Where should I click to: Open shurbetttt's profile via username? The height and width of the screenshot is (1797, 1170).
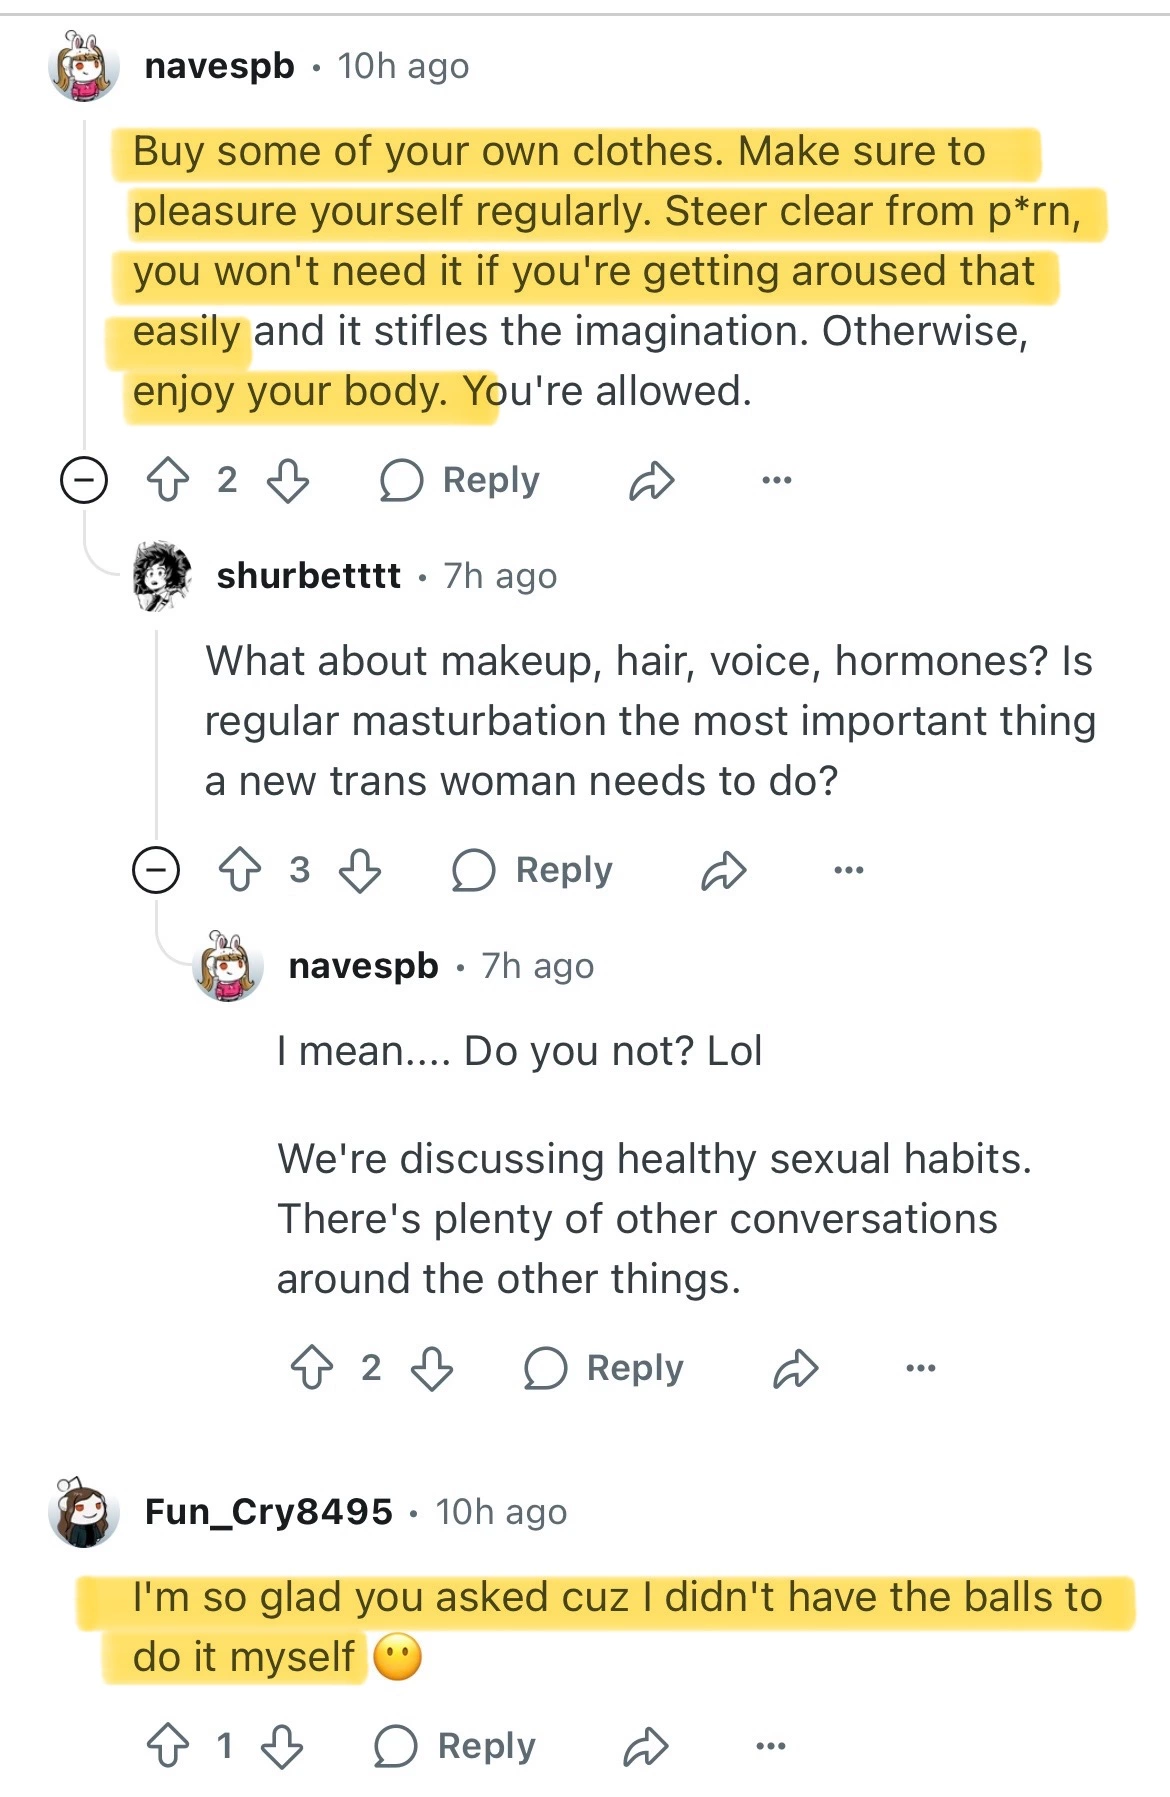[x=308, y=576]
